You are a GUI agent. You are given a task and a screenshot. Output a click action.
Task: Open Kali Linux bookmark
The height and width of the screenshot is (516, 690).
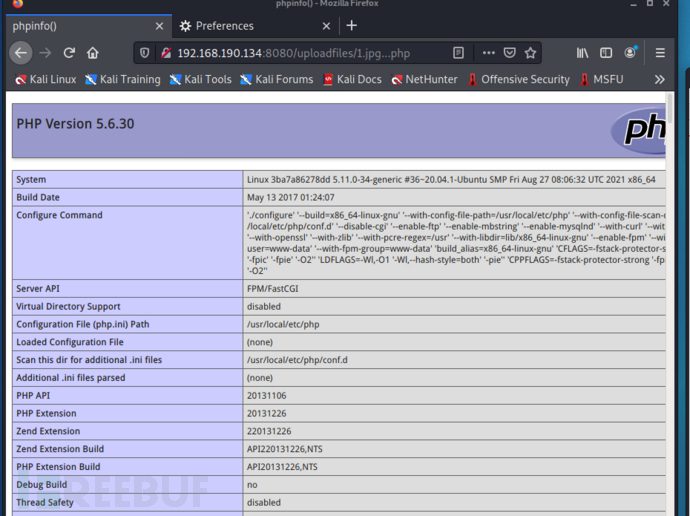[x=45, y=80]
